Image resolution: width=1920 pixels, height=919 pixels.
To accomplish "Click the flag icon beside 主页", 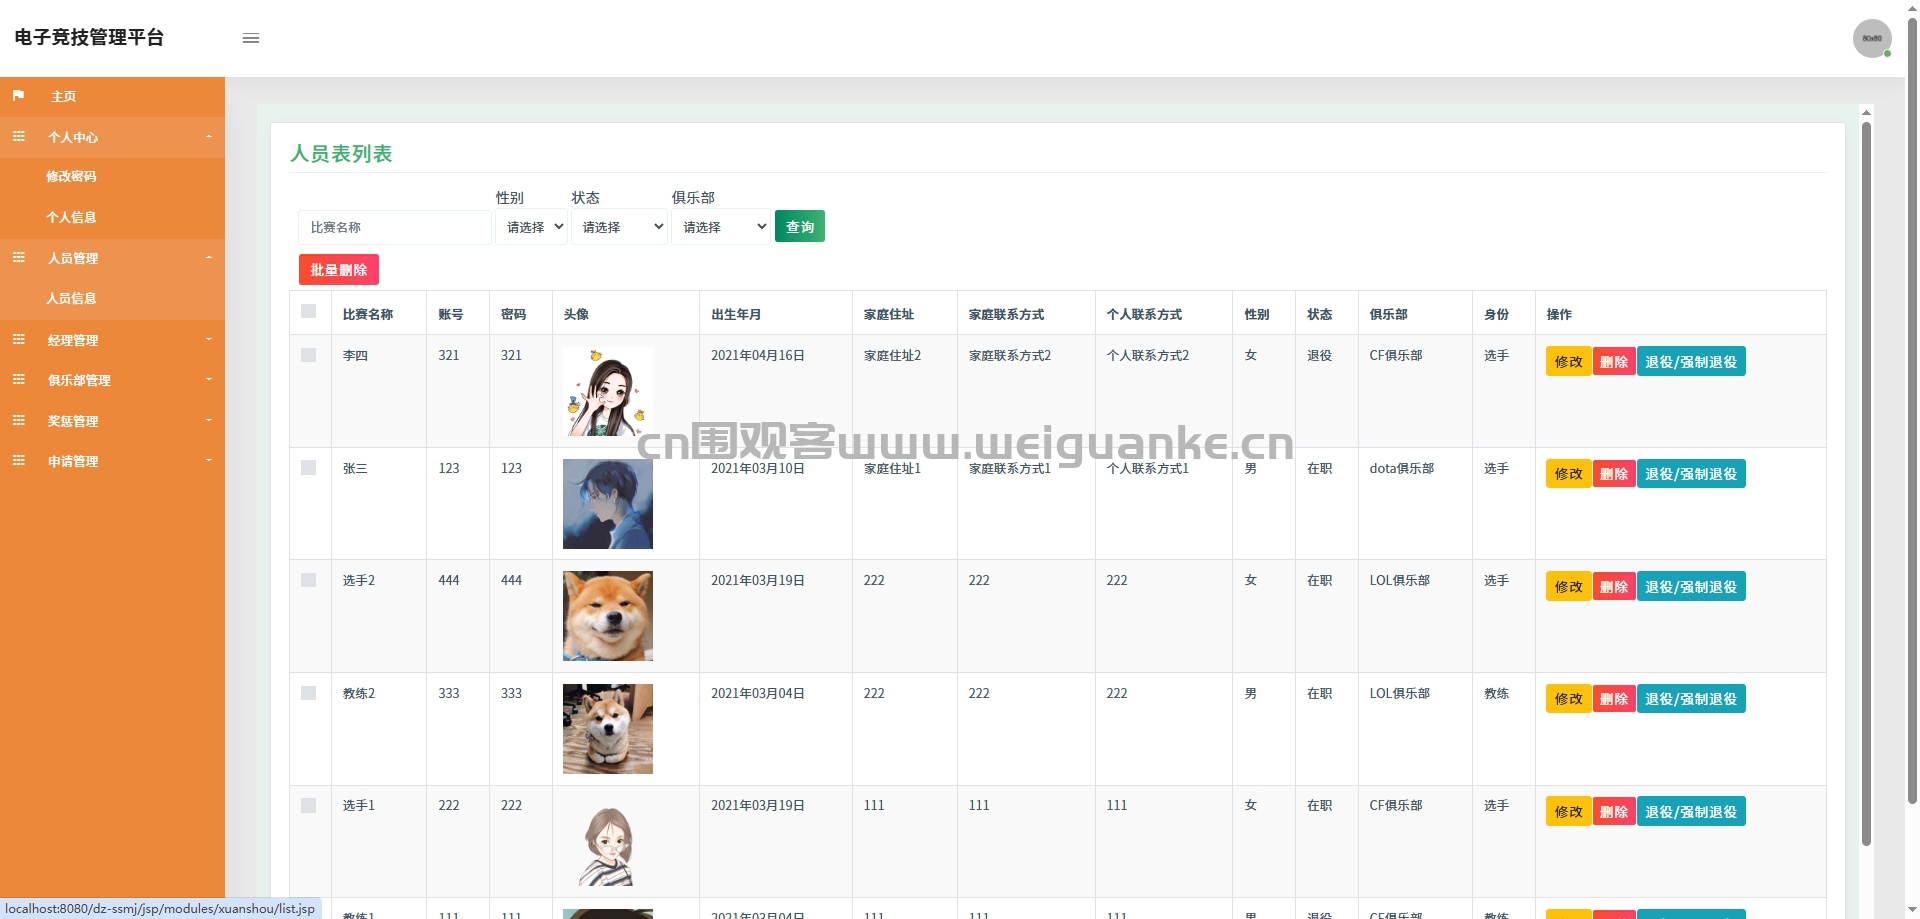I will point(18,96).
